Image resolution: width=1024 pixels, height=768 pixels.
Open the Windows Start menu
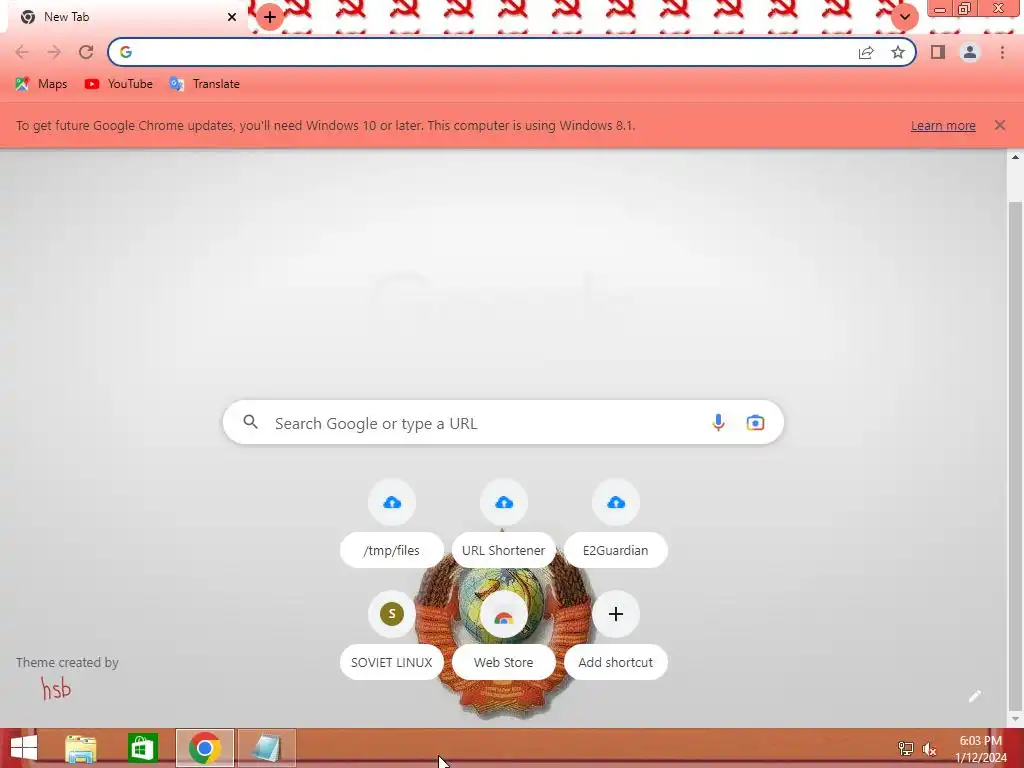[x=24, y=748]
